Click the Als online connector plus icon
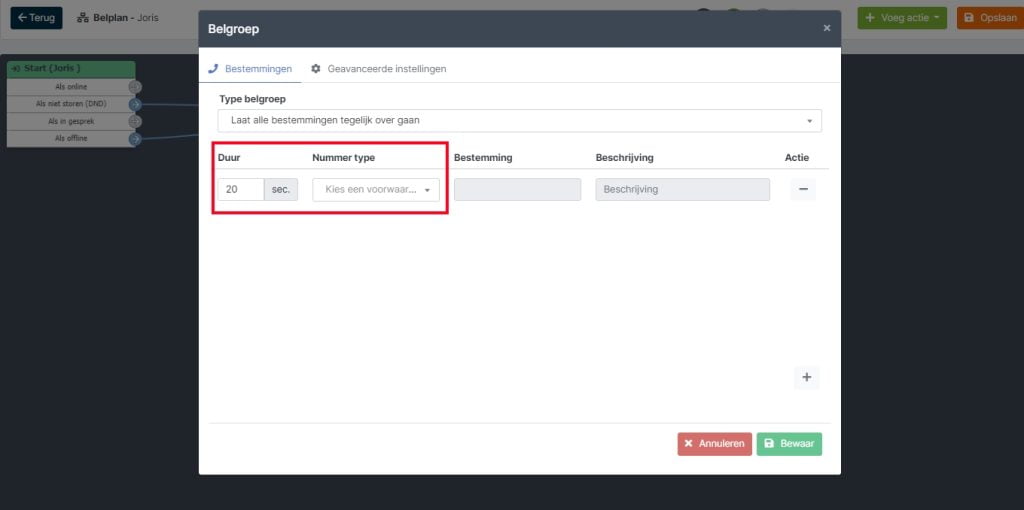Screen dimensions: 1024x510 coord(135,87)
